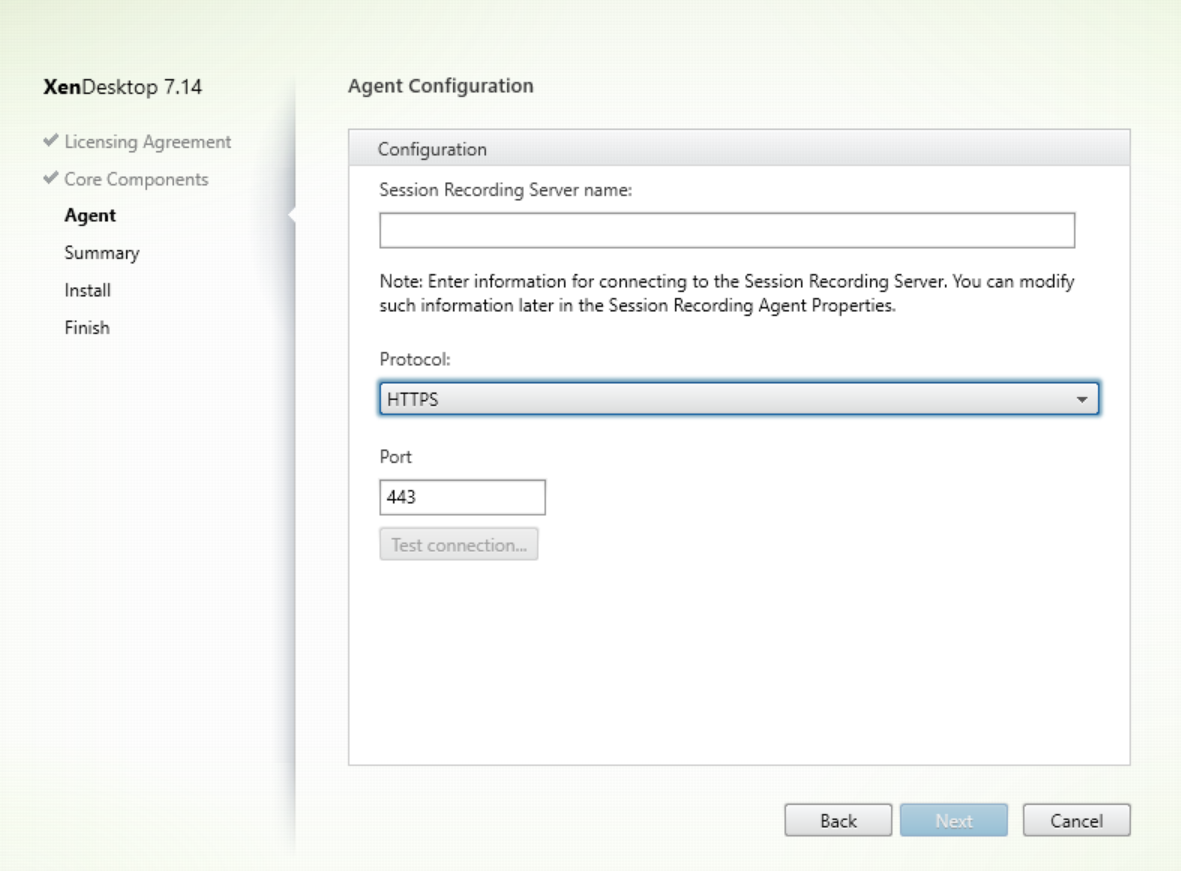
Task: Go Back to the previous page
Action: [838, 821]
